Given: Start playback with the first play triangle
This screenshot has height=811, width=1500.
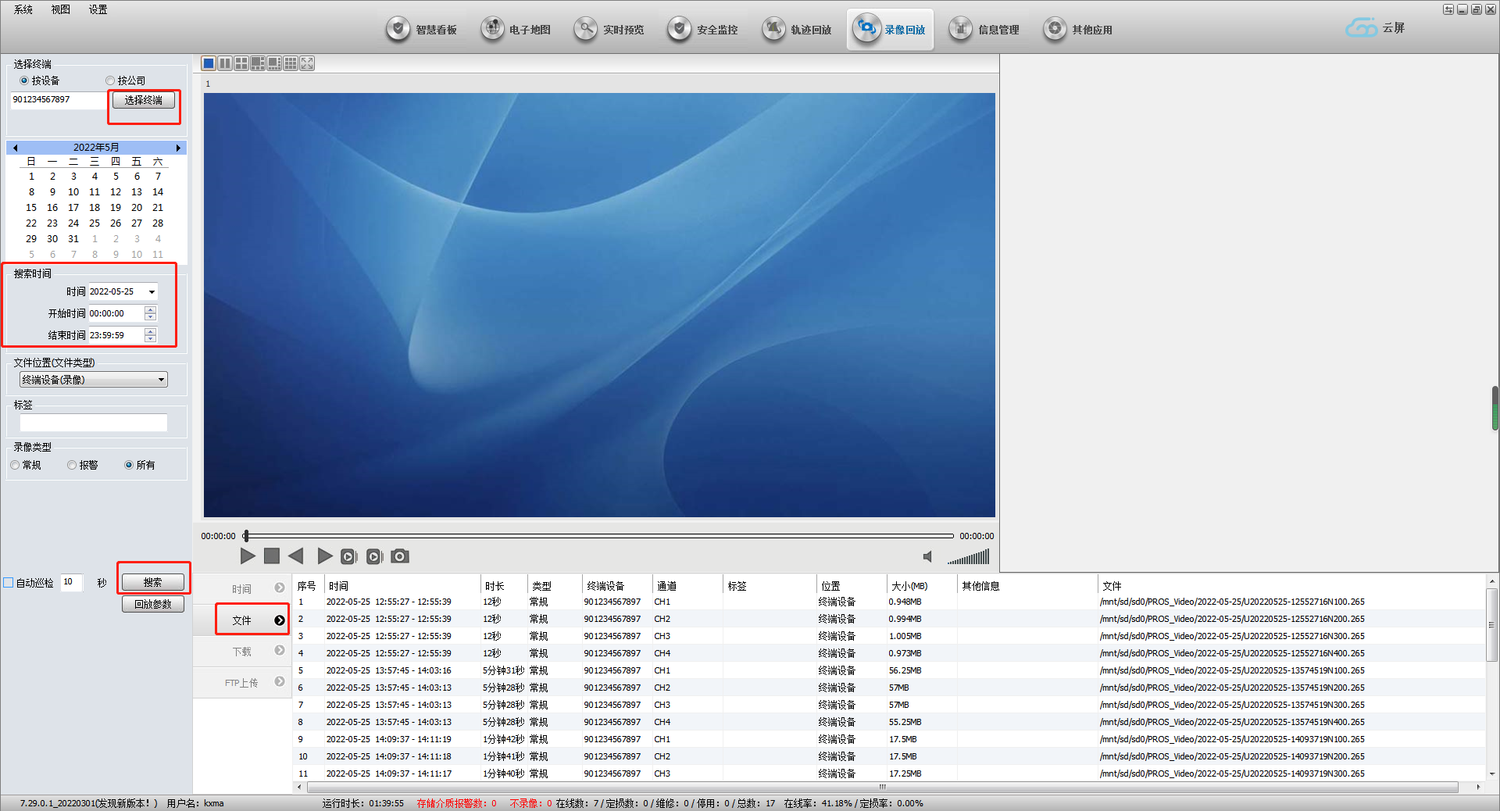Looking at the screenshot, I should point(248,556).
